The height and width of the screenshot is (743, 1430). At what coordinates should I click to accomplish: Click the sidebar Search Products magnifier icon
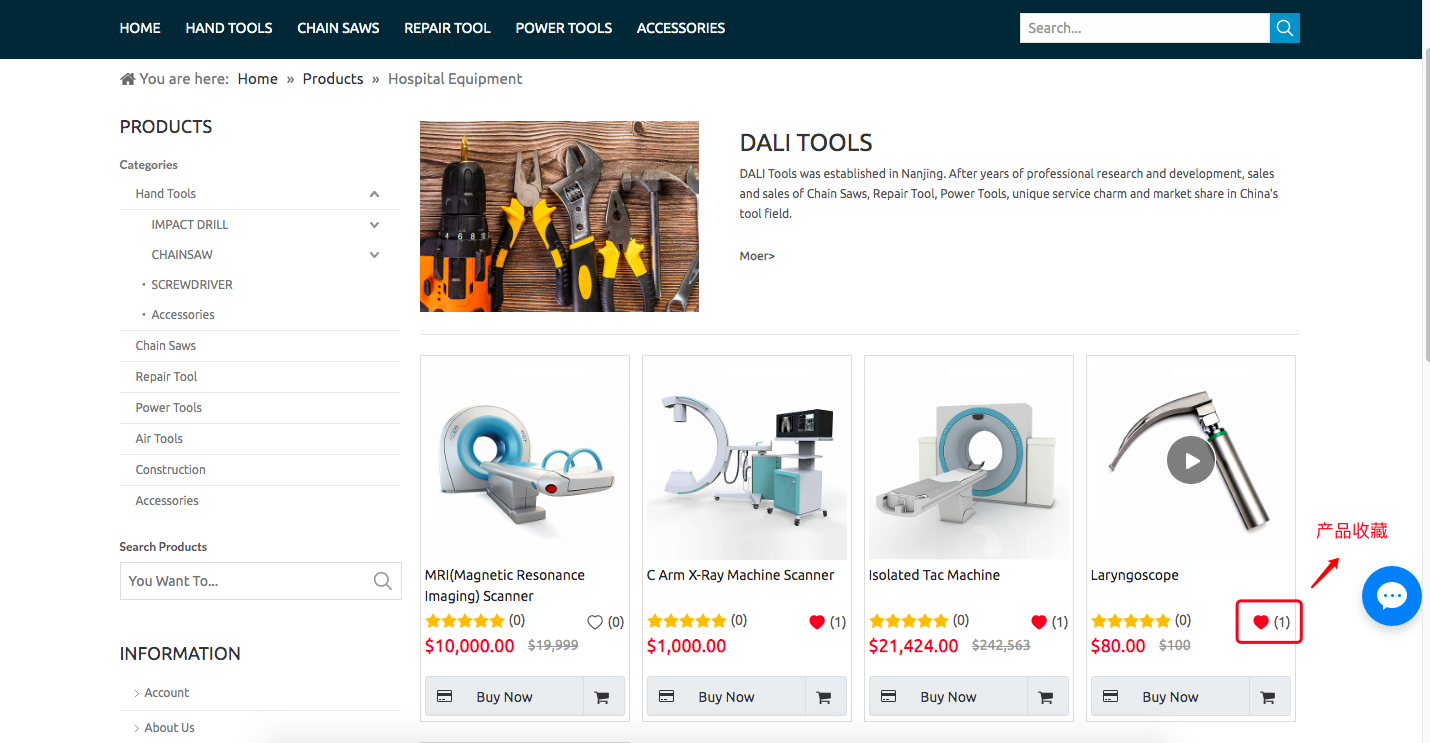pos(382,581)
